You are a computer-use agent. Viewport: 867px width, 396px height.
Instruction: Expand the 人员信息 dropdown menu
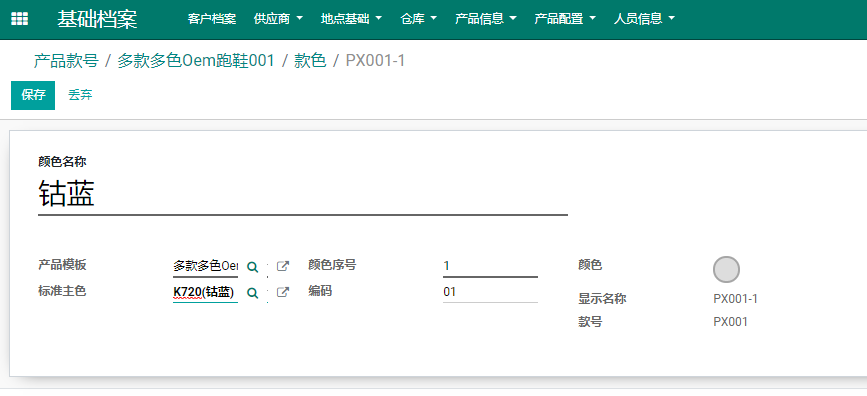[644, 19]
